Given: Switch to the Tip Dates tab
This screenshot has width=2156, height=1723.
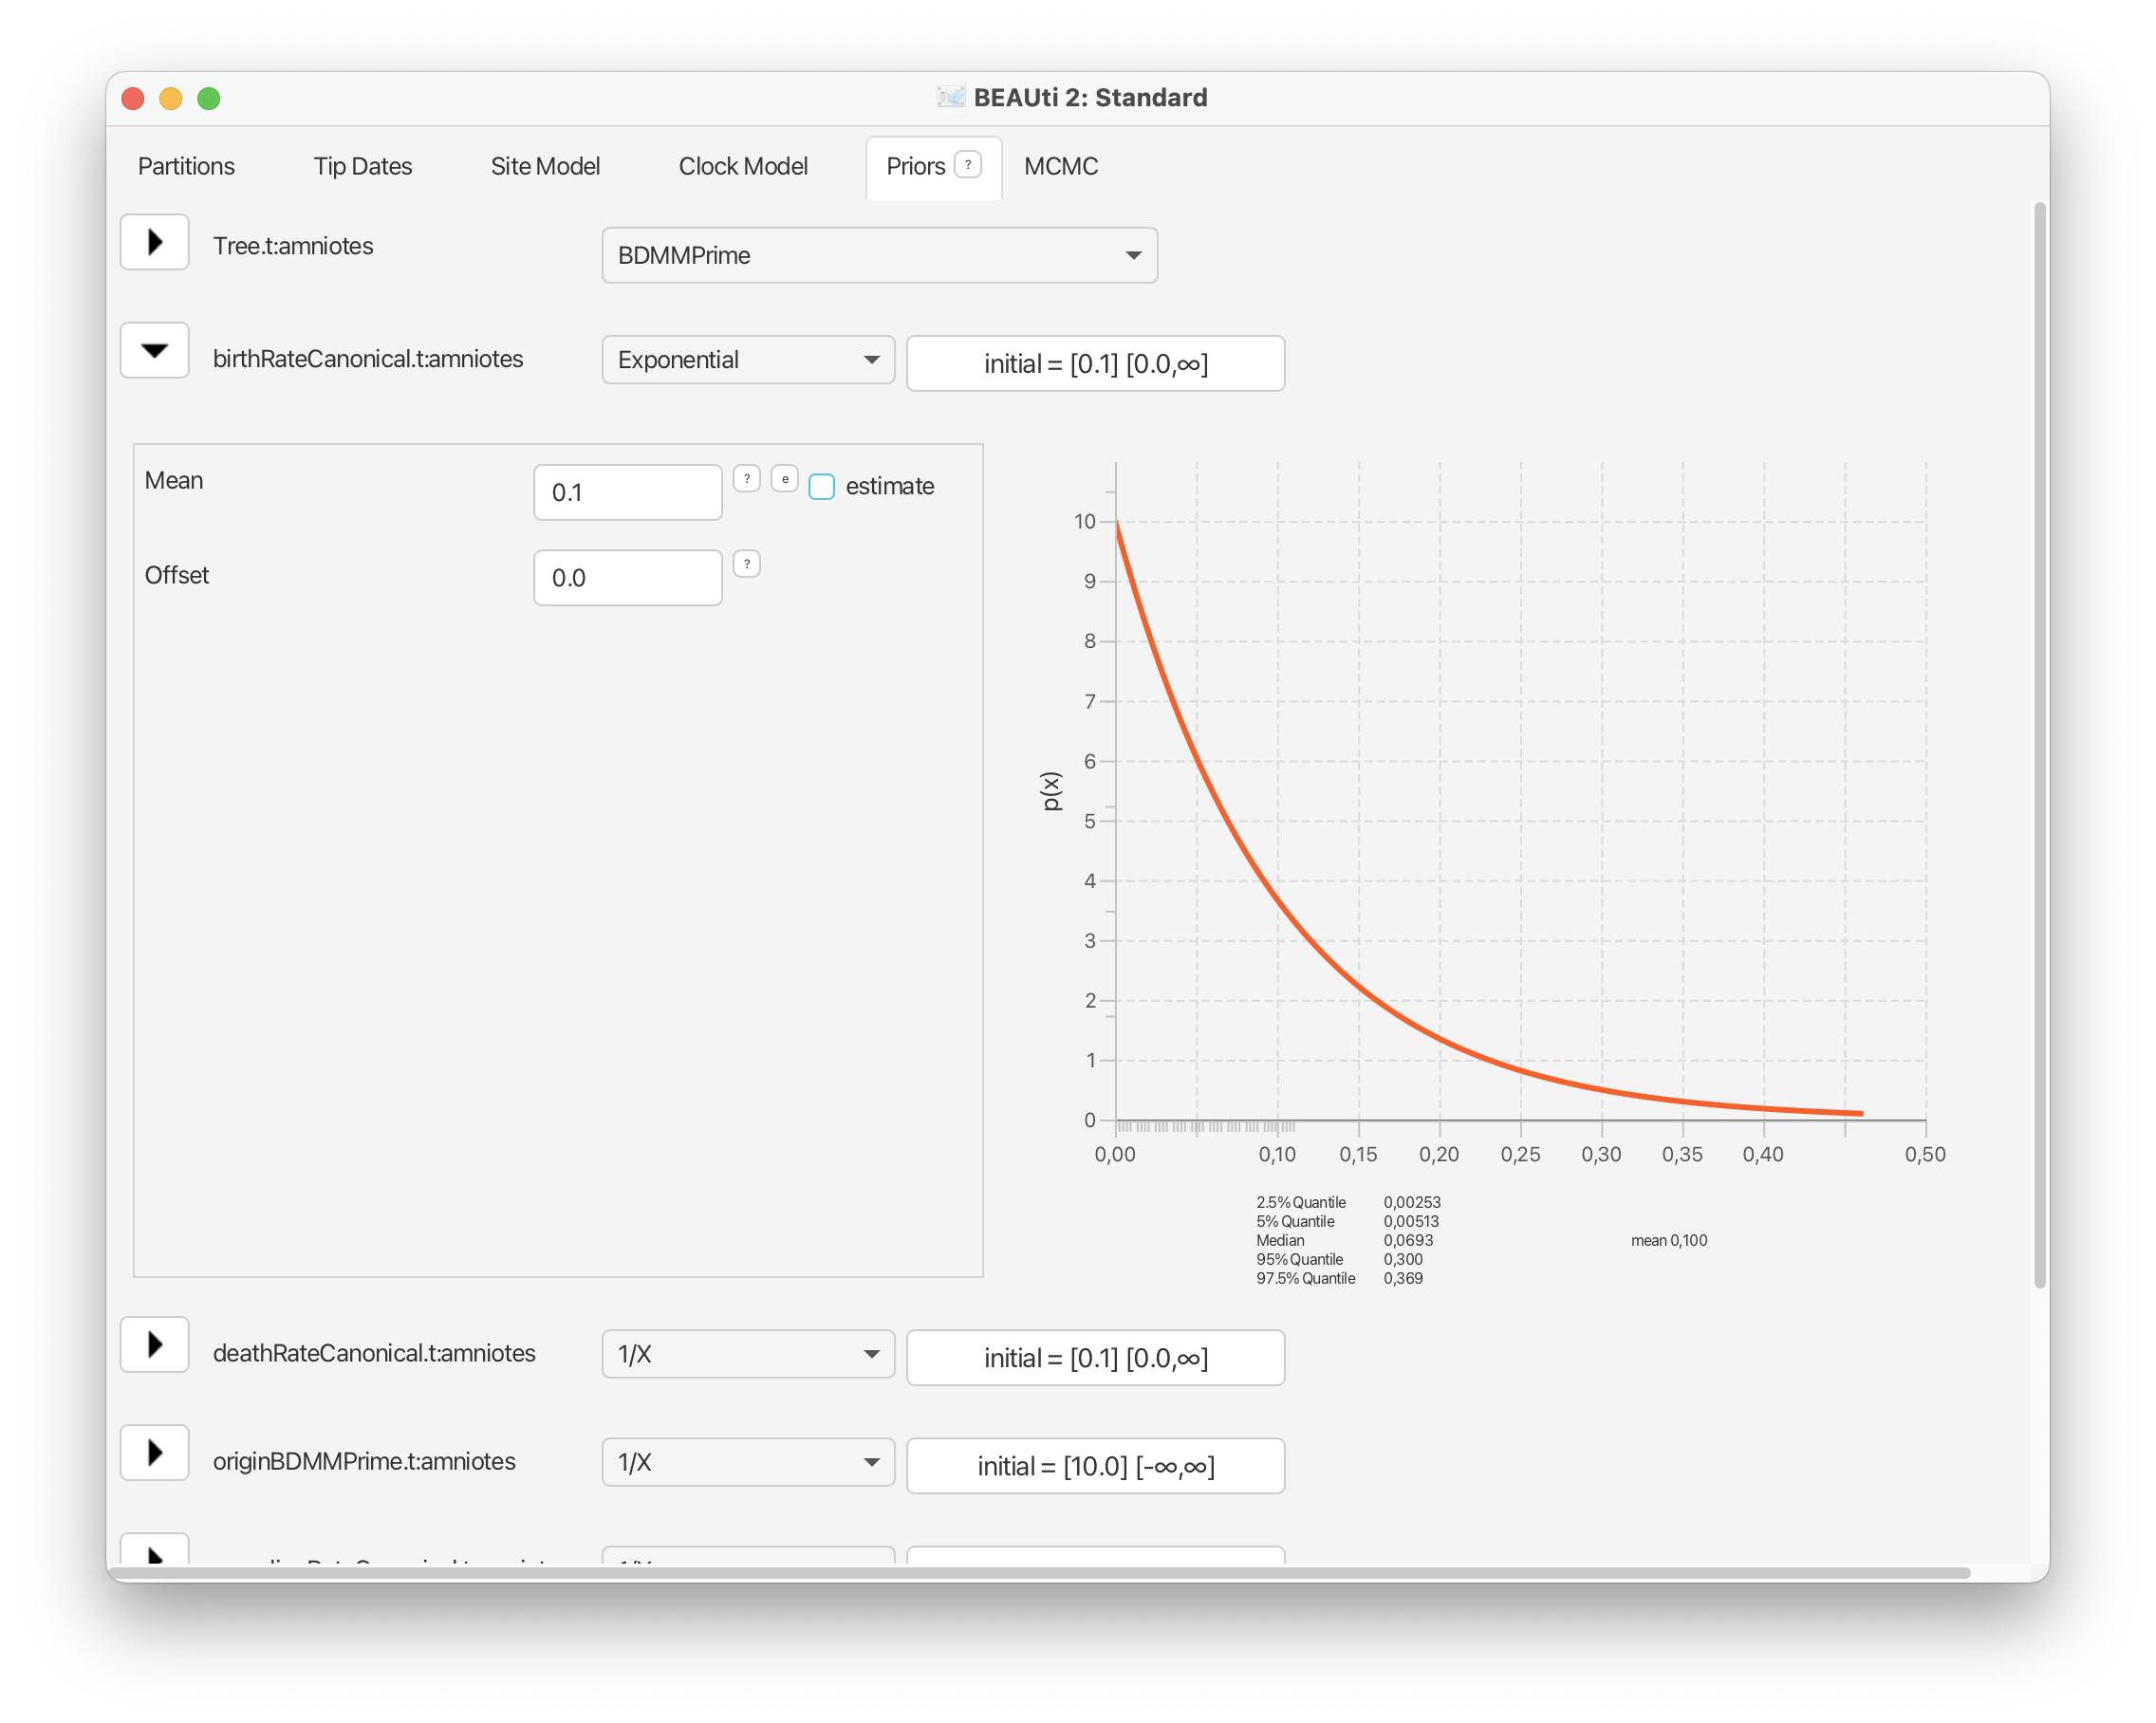Looking at the screenshot, I should 362,166.
